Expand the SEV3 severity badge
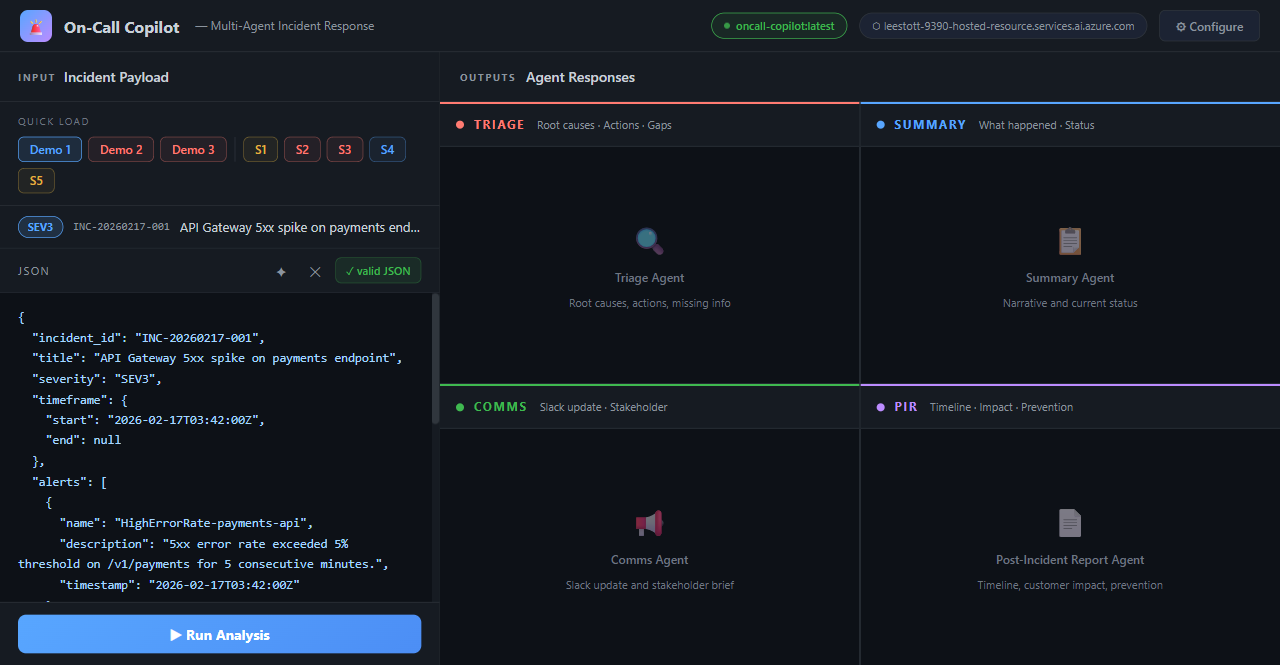Screen dimensions: 1280x665 coord(40,227)
